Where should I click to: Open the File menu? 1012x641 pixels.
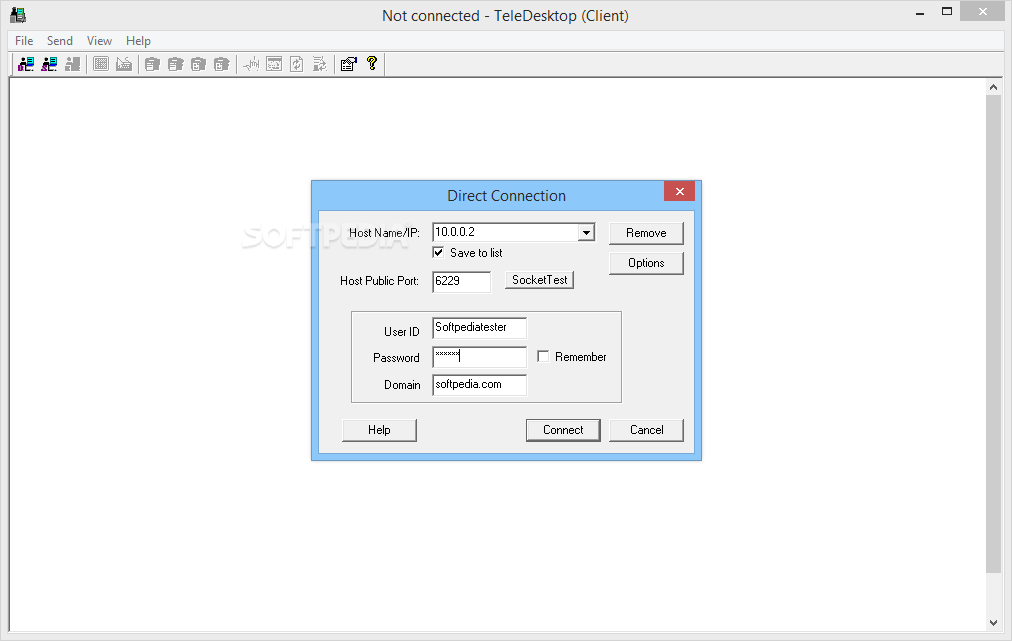(x=24, y=41)
